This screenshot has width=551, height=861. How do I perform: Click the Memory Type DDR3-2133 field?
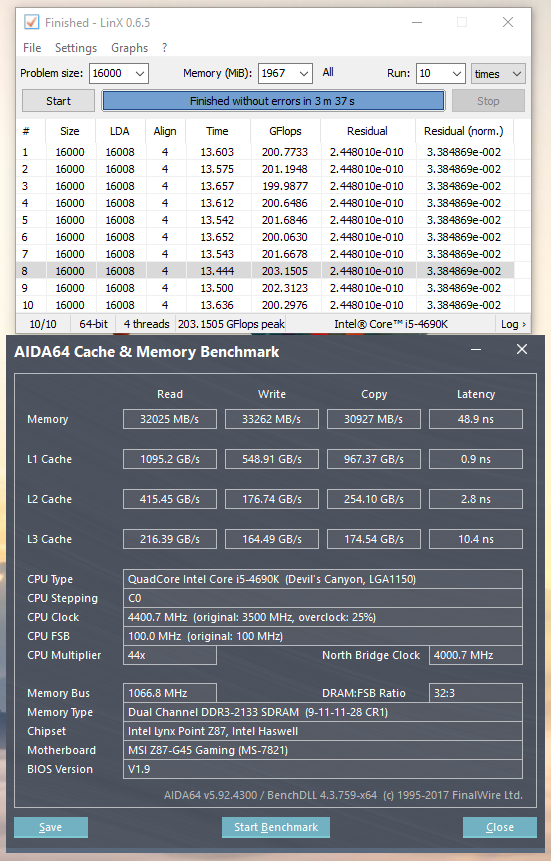322,712
